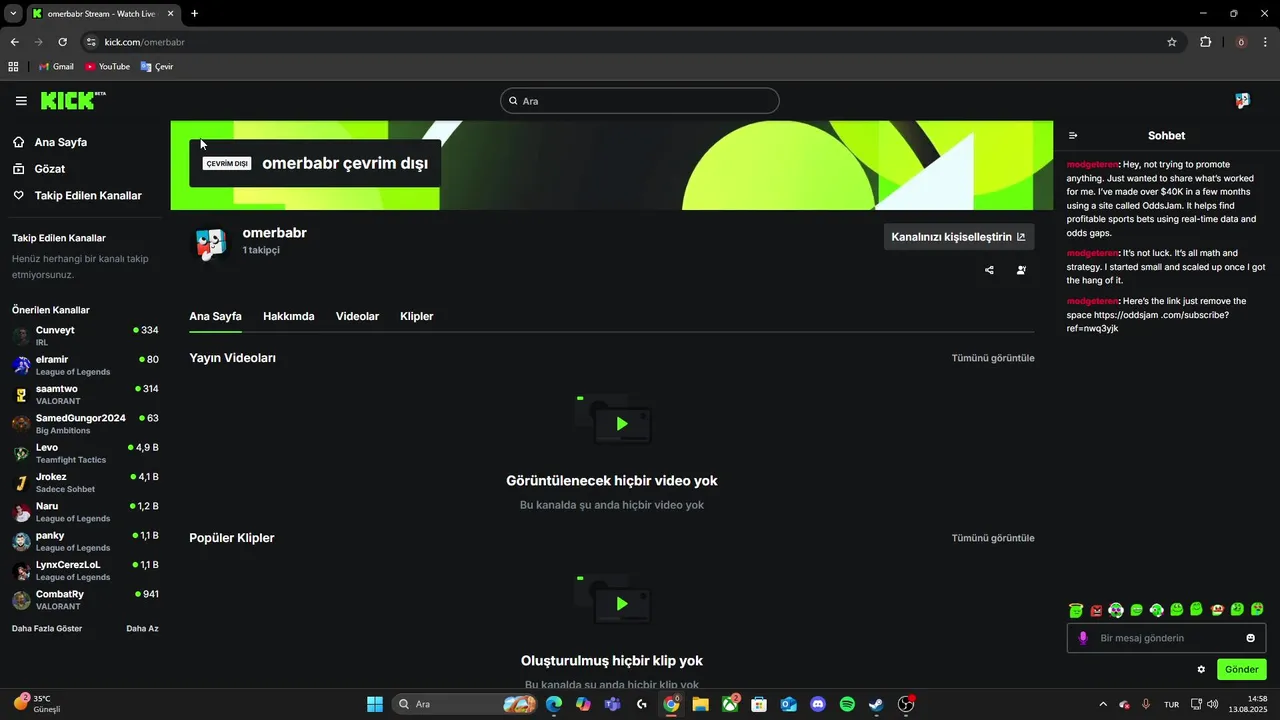Open Discord from the taskbar
Viewport: 1280px width, 720px height.
(818, 704)
